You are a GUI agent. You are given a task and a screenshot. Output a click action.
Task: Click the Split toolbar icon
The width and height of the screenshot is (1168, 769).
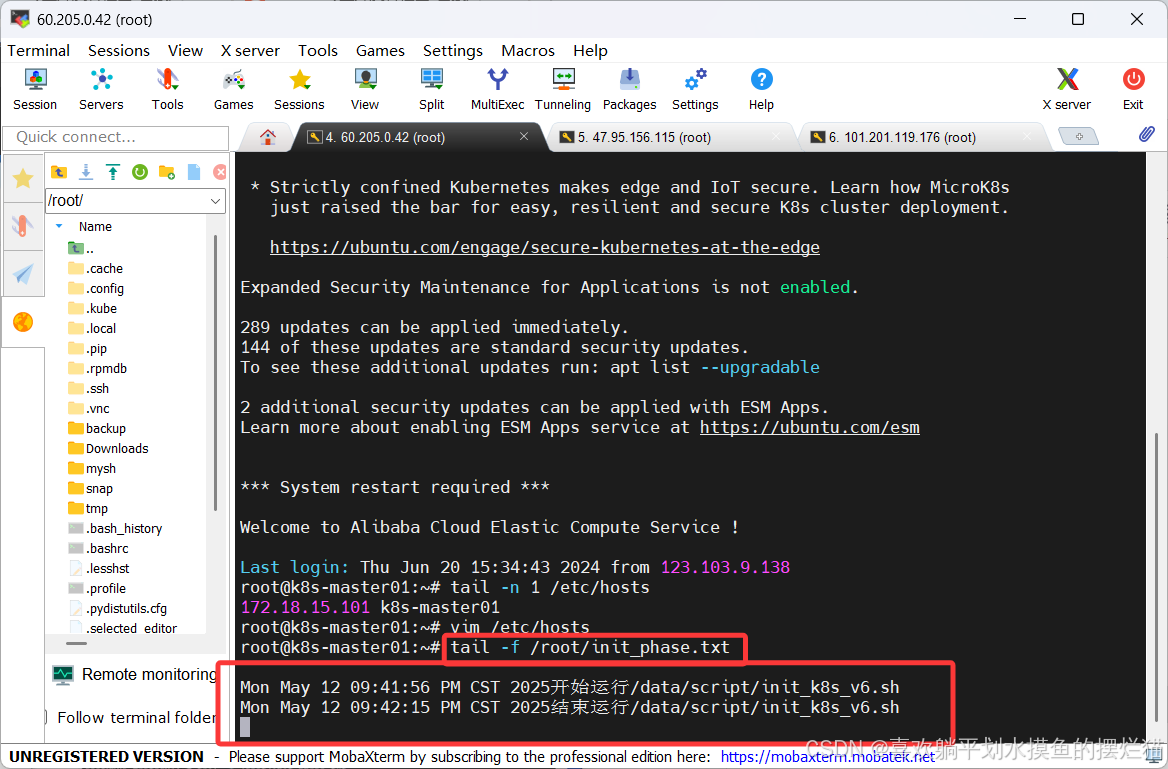pyautogui.click(x=431, y=89)
